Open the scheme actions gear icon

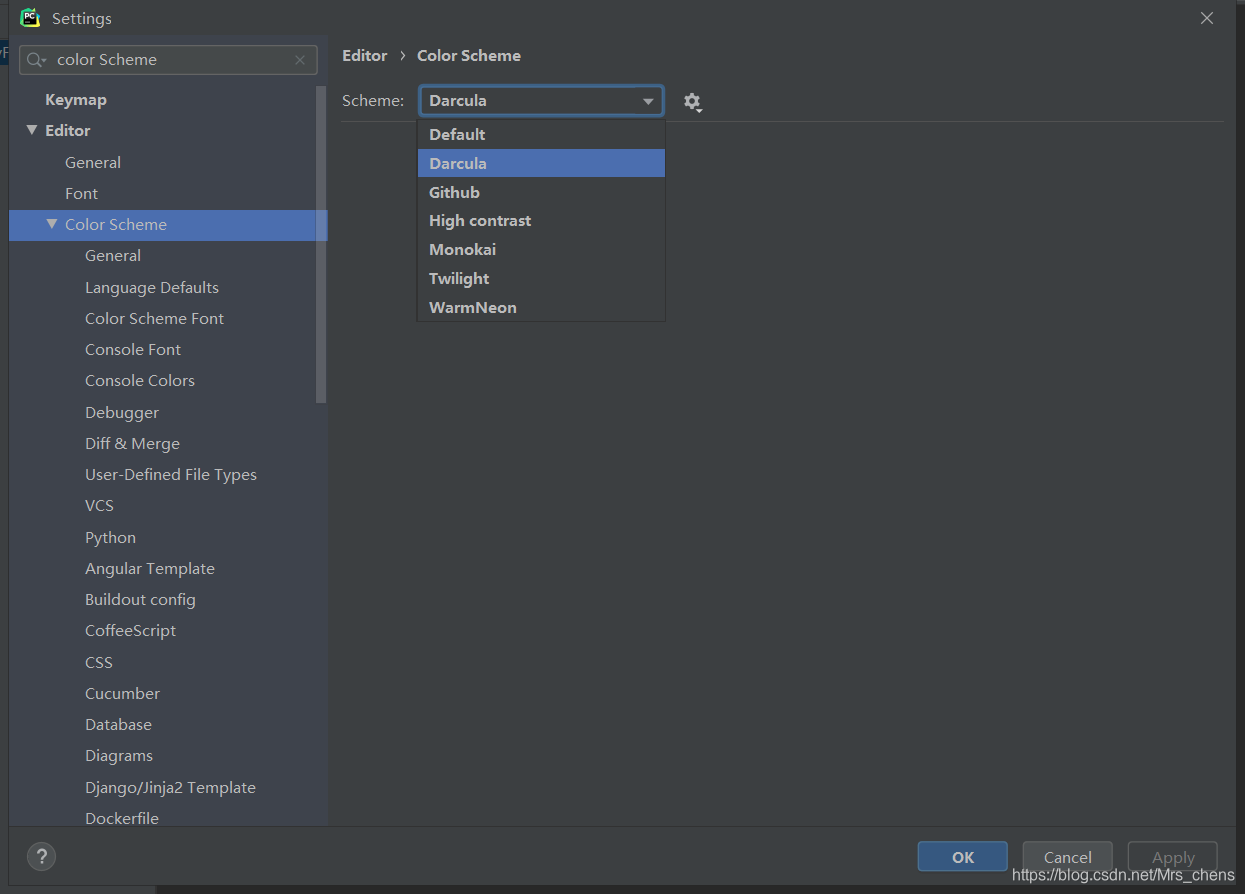point(692,102)
